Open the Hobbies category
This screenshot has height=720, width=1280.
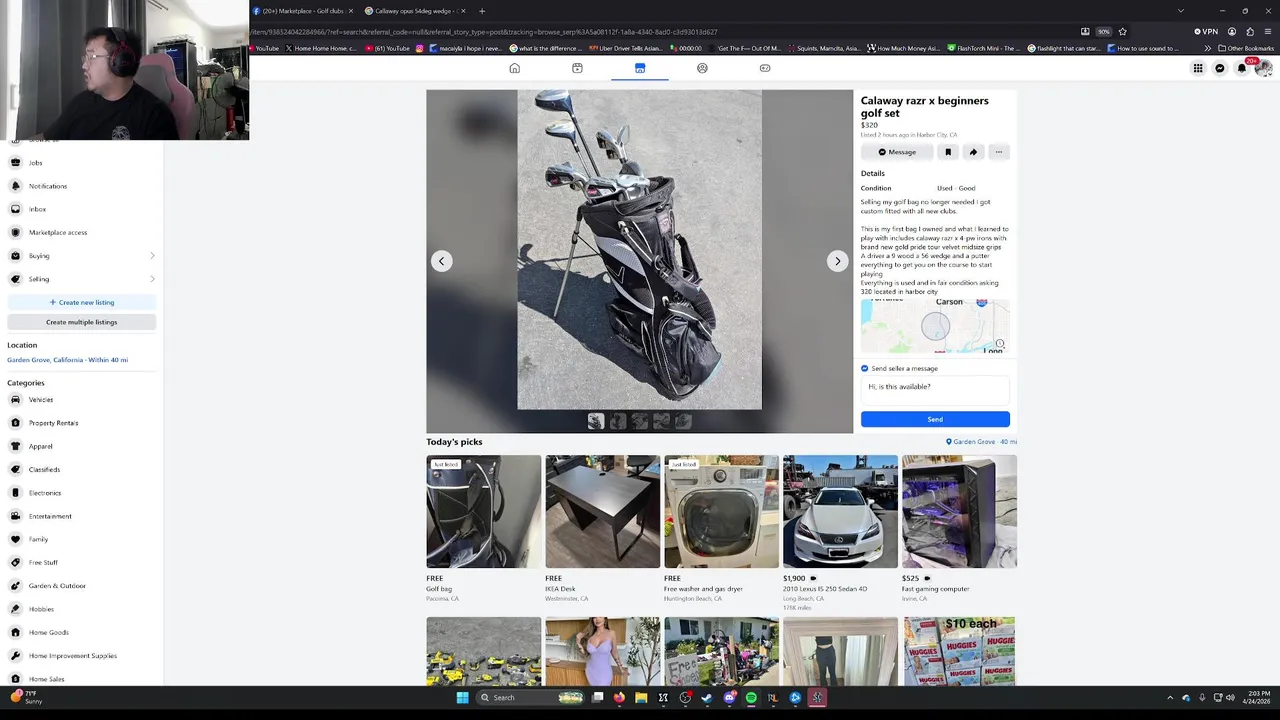pyautogui.click(x=82, y=609)
